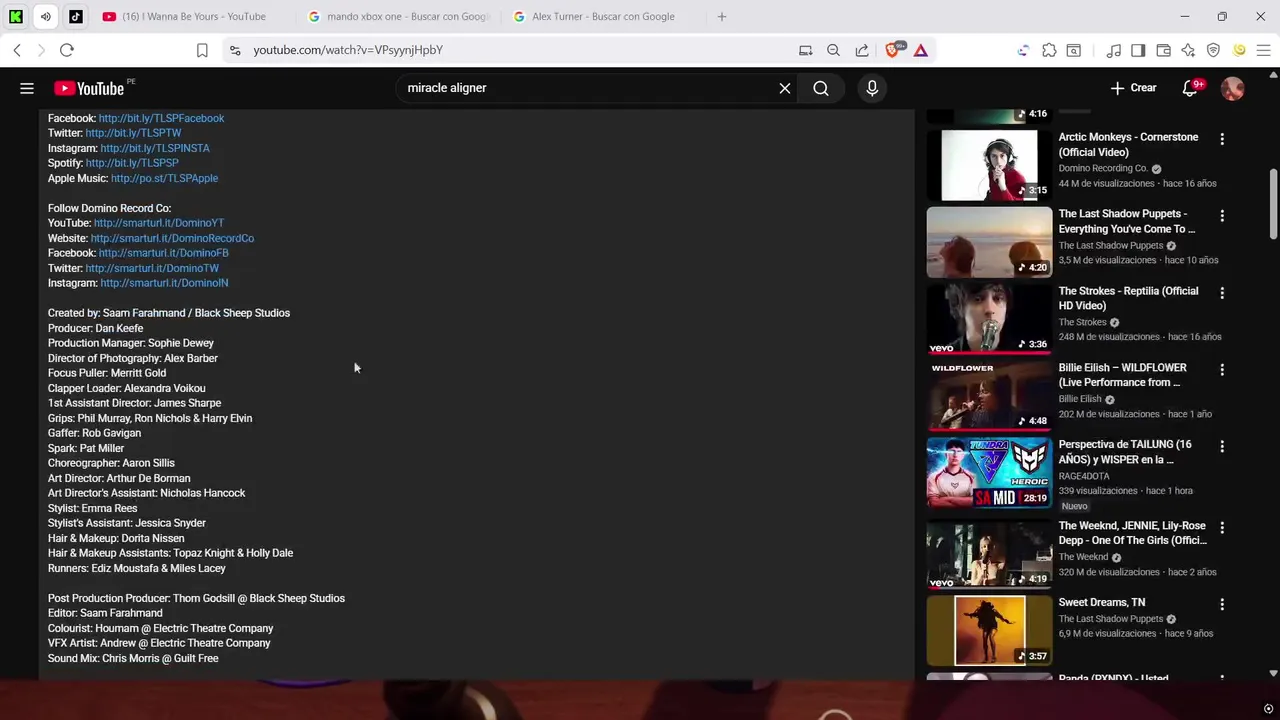Open the RAGE4DOTA channel name
Viewport: 1280px width, 720px height.
(x=1084, y=476)
